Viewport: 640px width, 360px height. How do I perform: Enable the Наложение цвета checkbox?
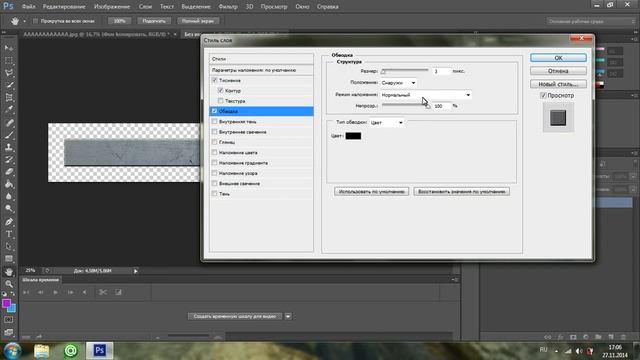215,153
